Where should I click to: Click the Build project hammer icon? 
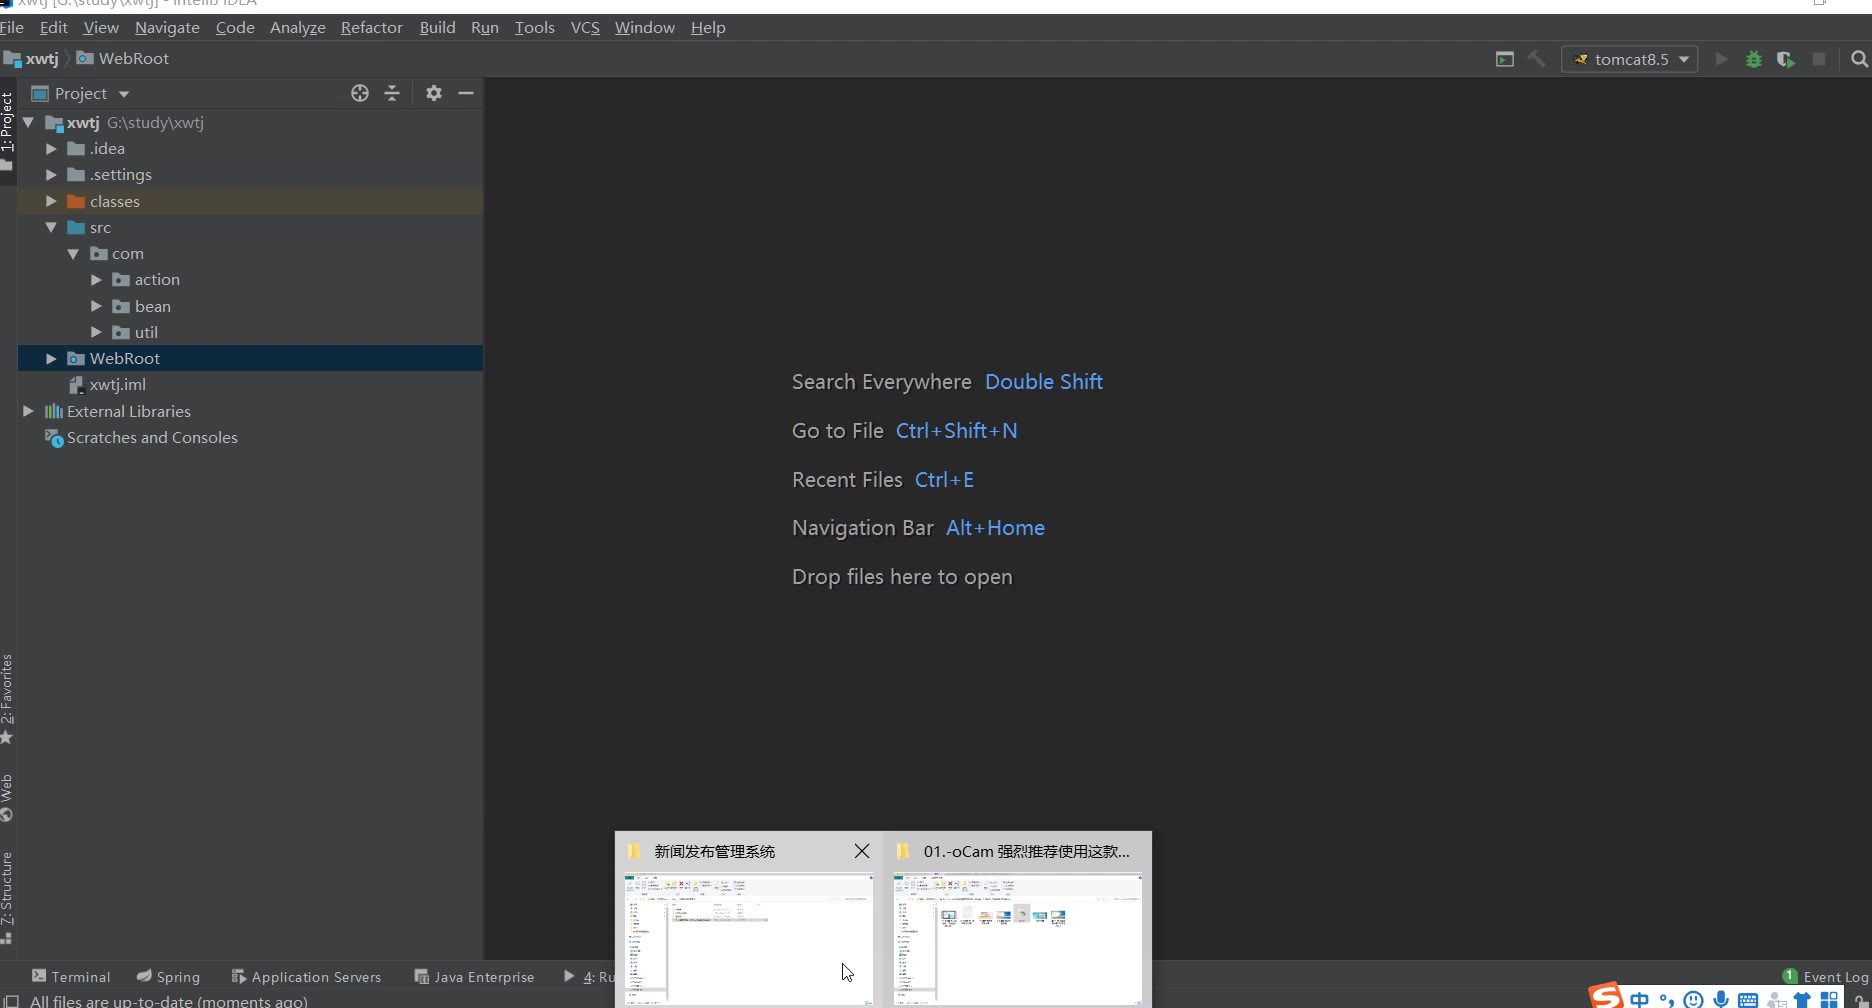click(1537, 59)
